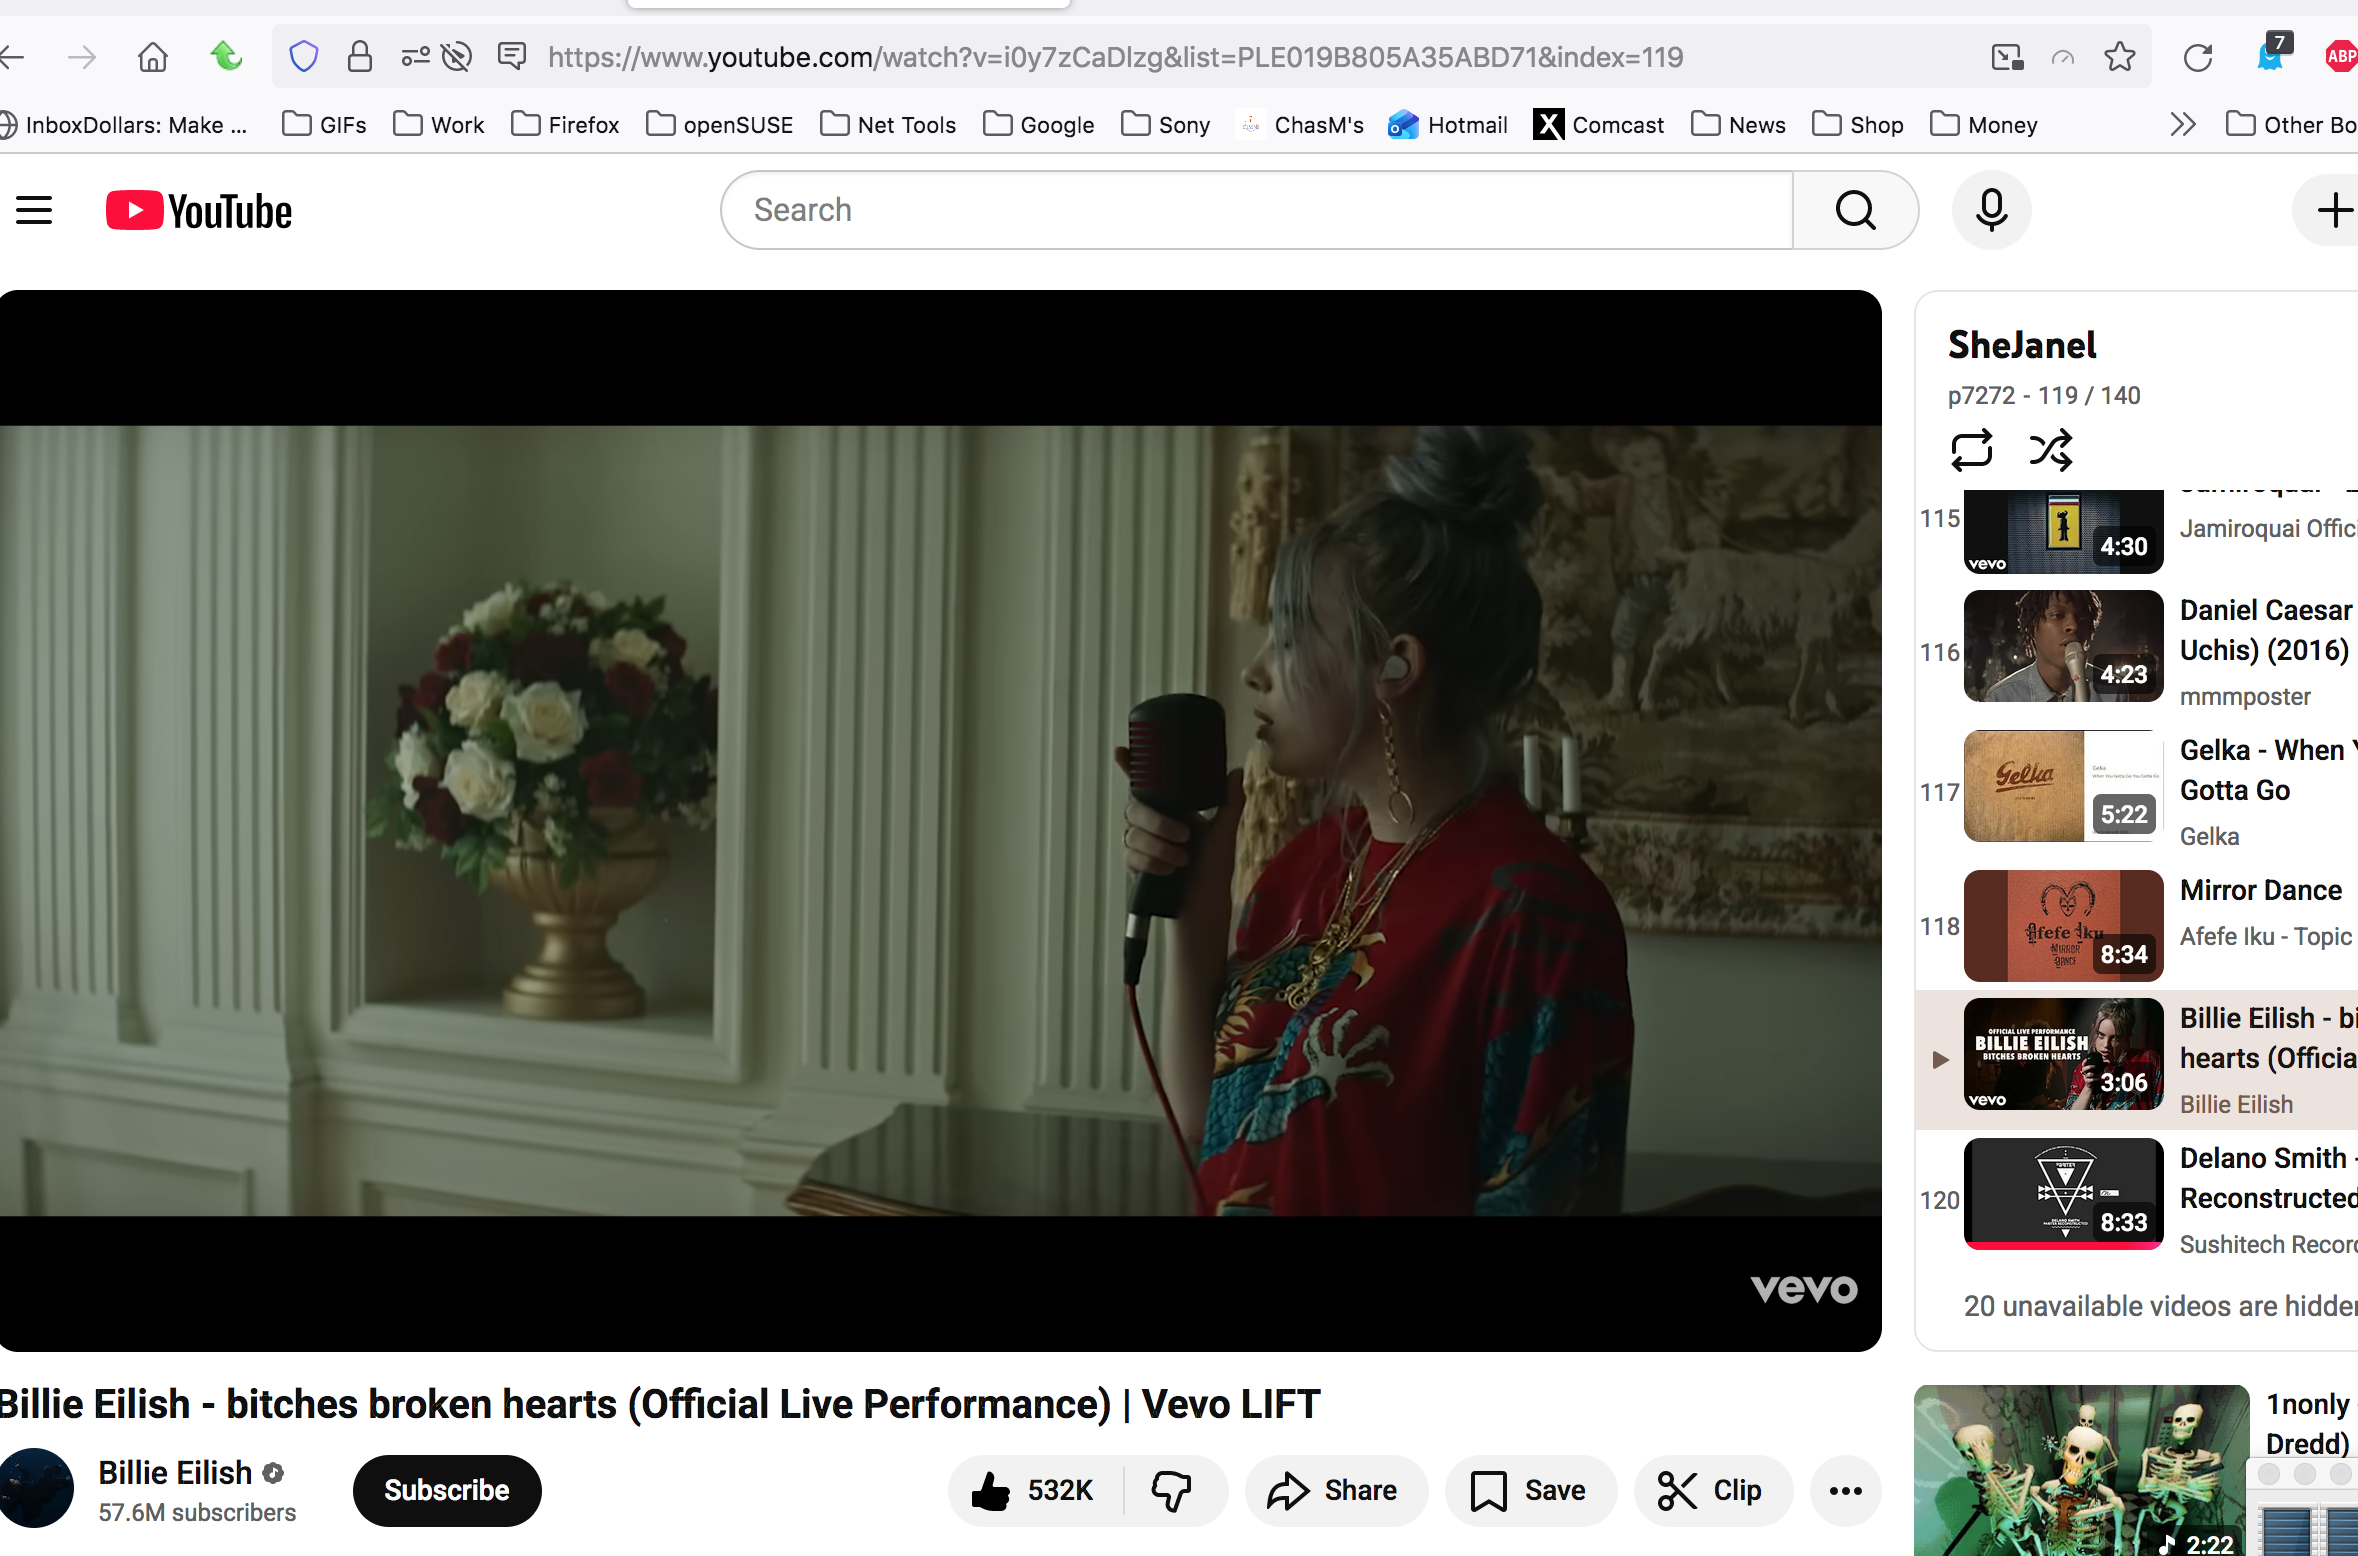2358x1556 pixels.
Task: Click the voice search microphone icon
Action: coord(1991,210)
